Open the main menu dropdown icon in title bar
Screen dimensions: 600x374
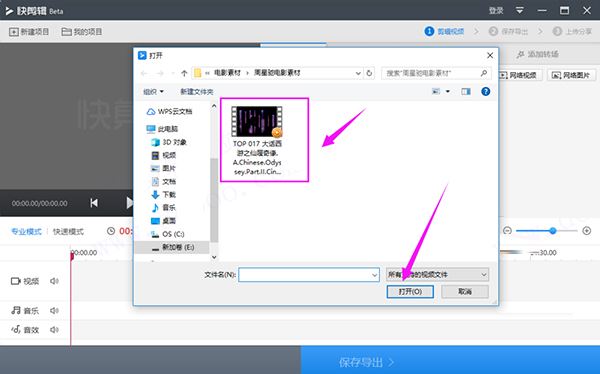click(x=520, y=10)
